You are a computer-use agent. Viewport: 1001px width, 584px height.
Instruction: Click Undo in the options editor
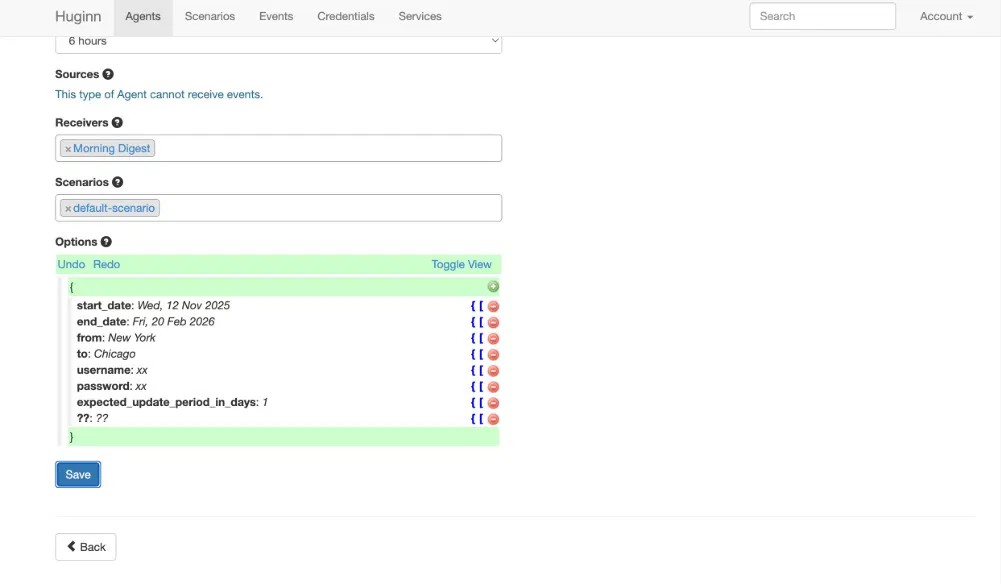pos(71,265)
